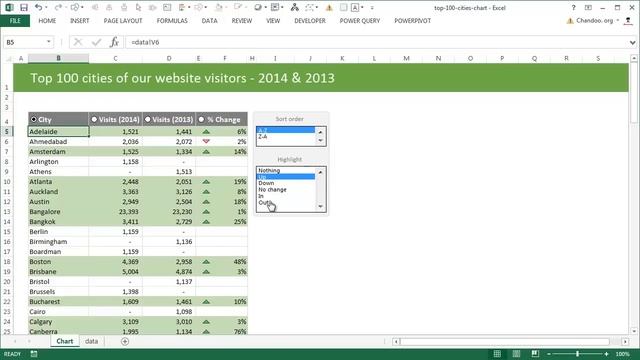Image resolution: width=640 pixels, height=360 pixels.
Task: Click Highlight list scroll down arrow
Action: [320, 206]
